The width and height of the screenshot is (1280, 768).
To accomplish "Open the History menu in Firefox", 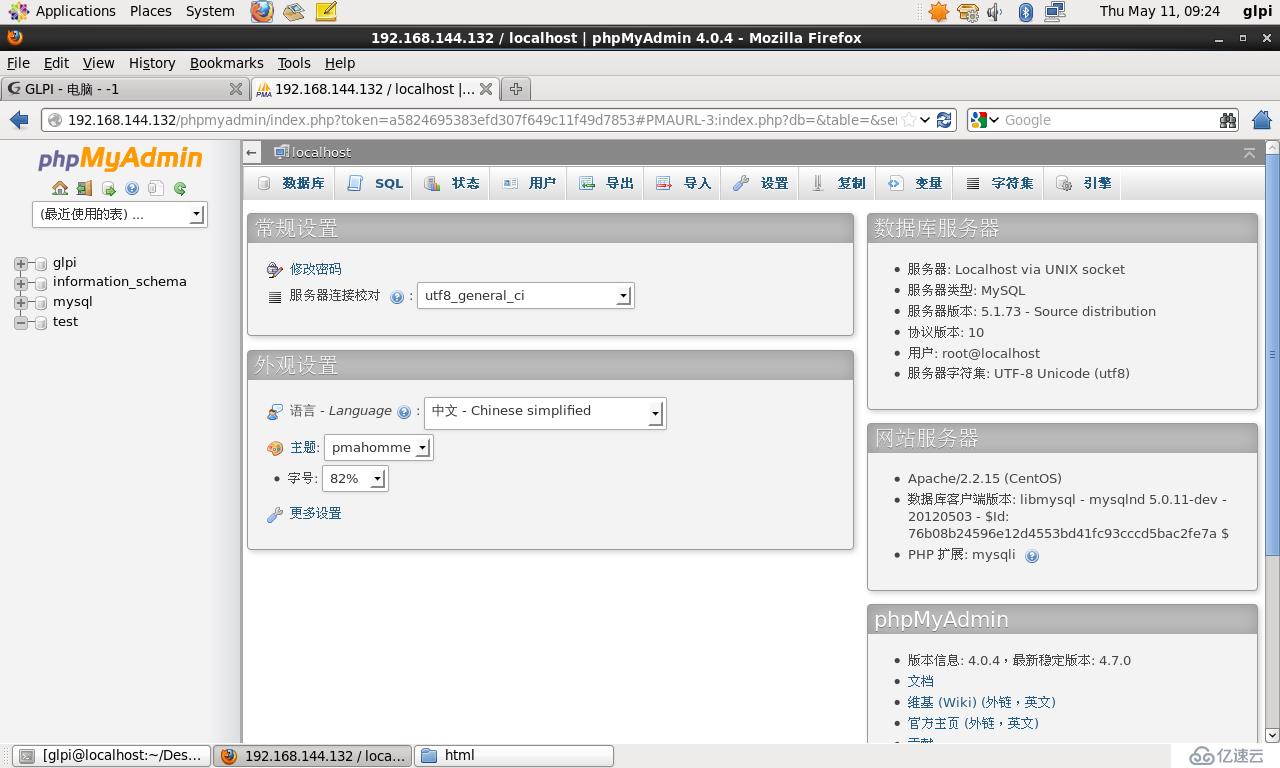I will [x=152, y=63].
